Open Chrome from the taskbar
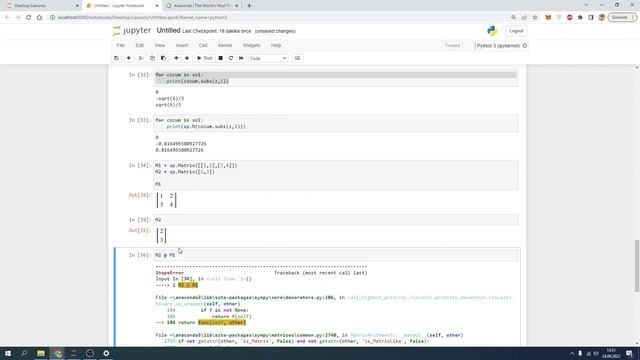Viewport: 640px width, 360px height. tap(58, 353)
